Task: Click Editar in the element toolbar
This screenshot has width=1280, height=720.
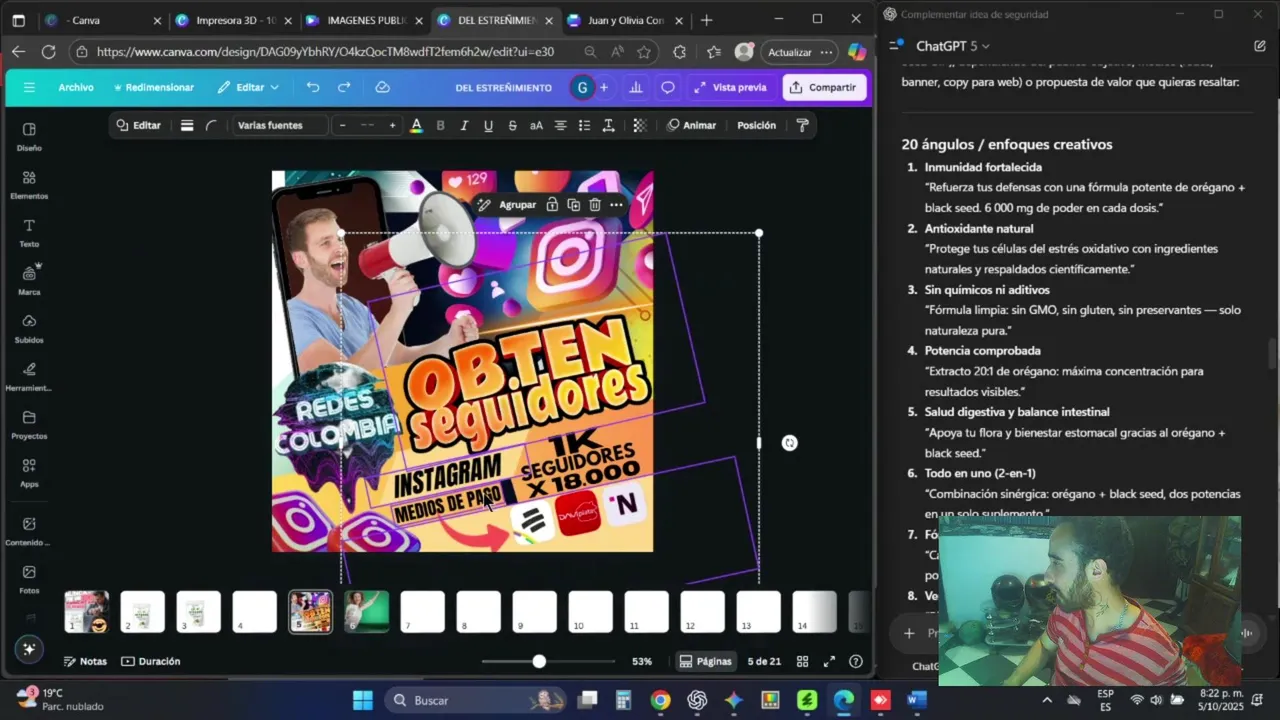Action: [x=138, y=126]
